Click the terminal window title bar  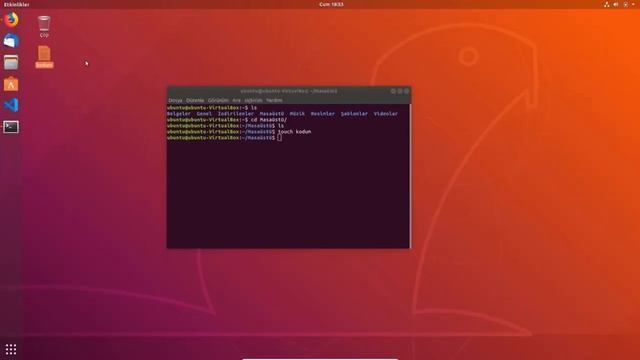tap(289, 91)
